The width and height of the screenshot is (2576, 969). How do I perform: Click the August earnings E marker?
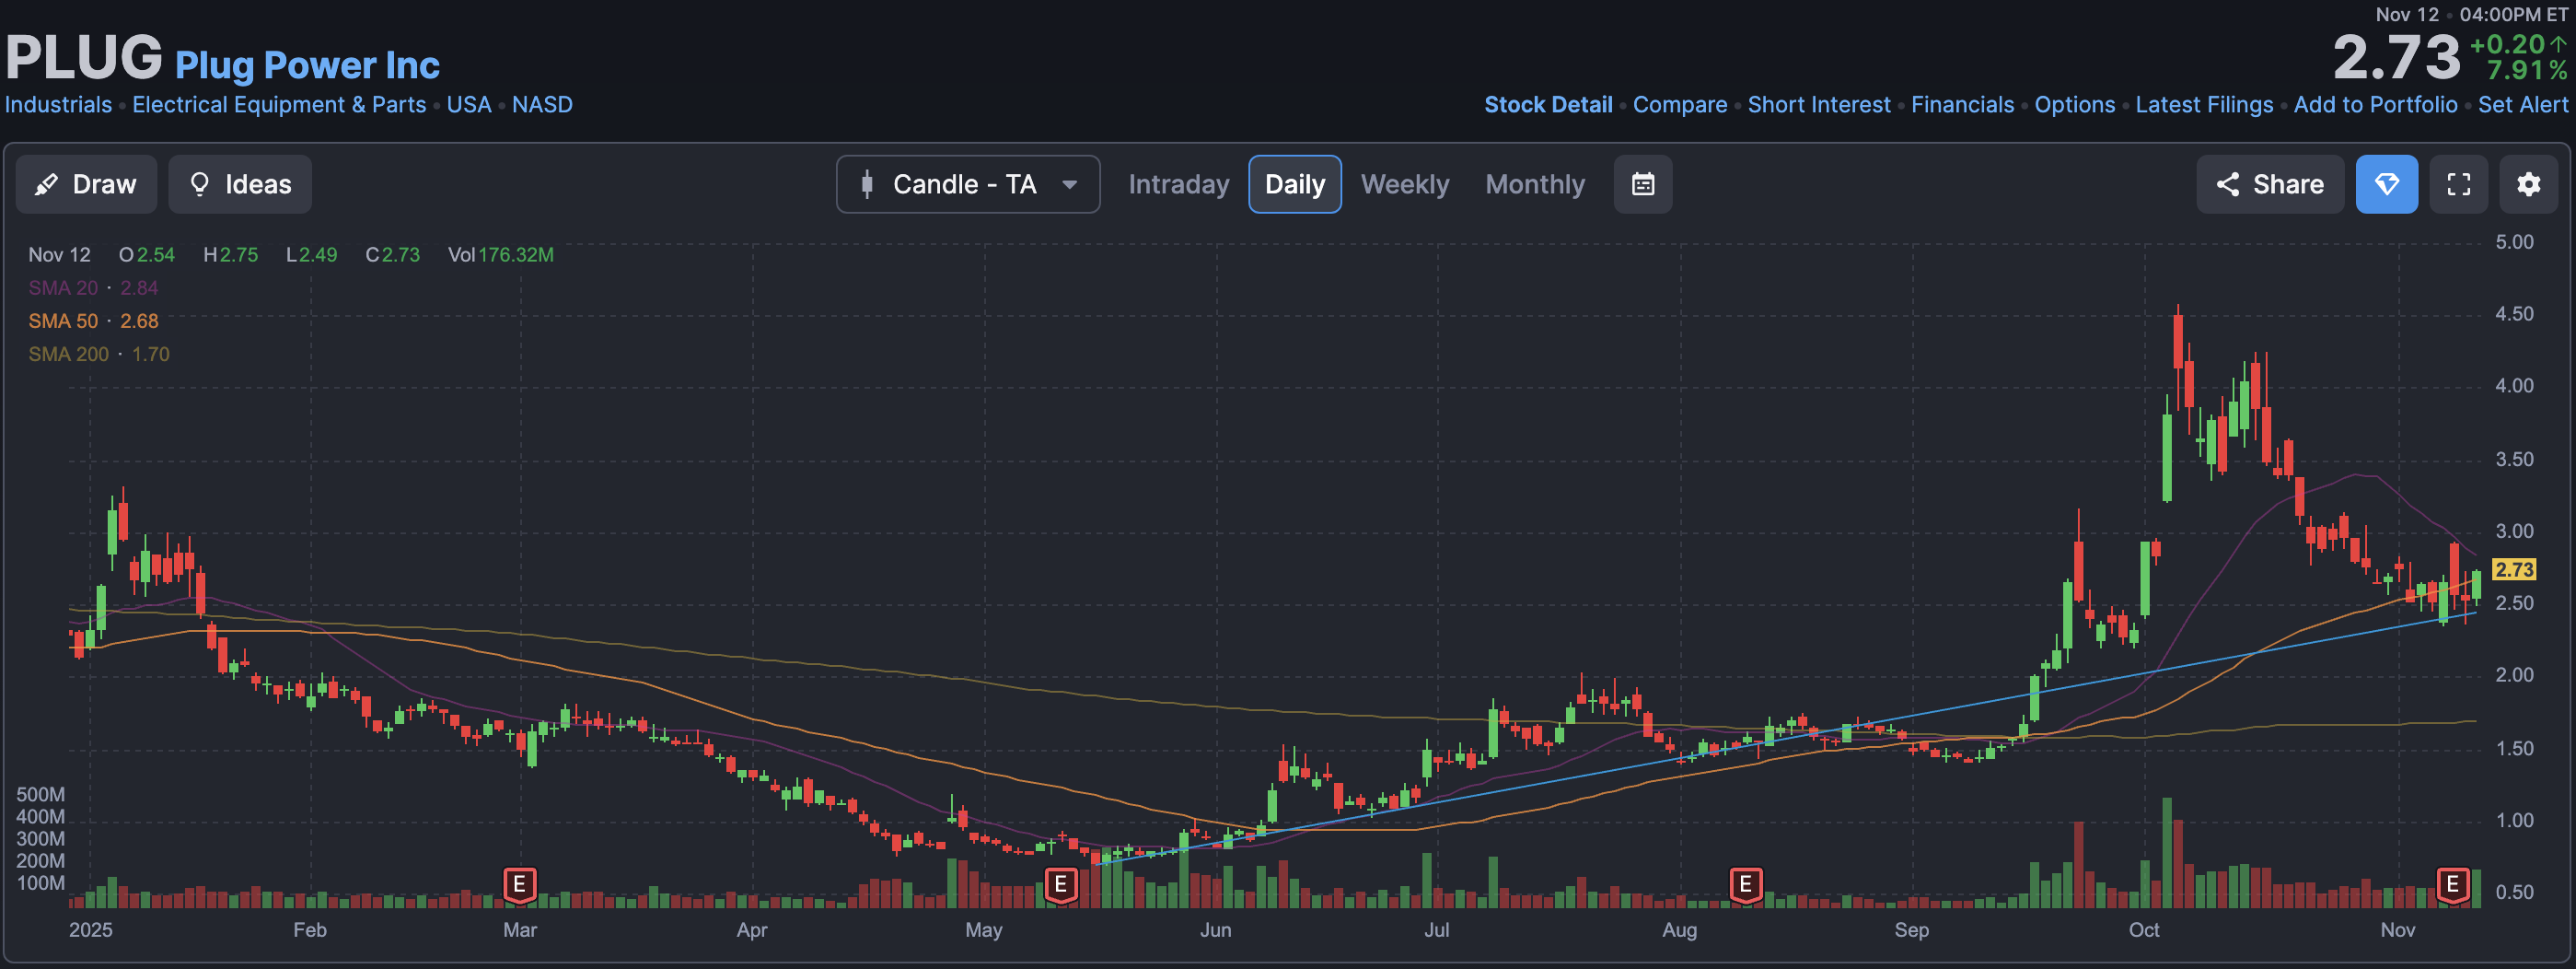(x=1745, y=884)
